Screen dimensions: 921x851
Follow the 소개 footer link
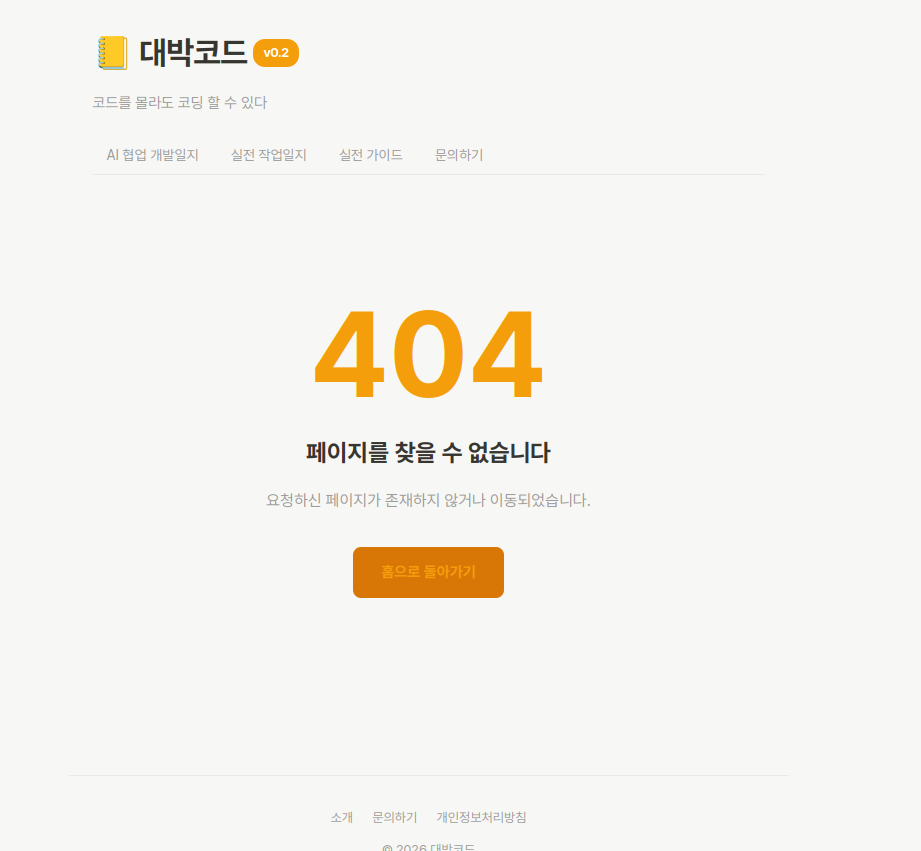[x=341, y=817]
